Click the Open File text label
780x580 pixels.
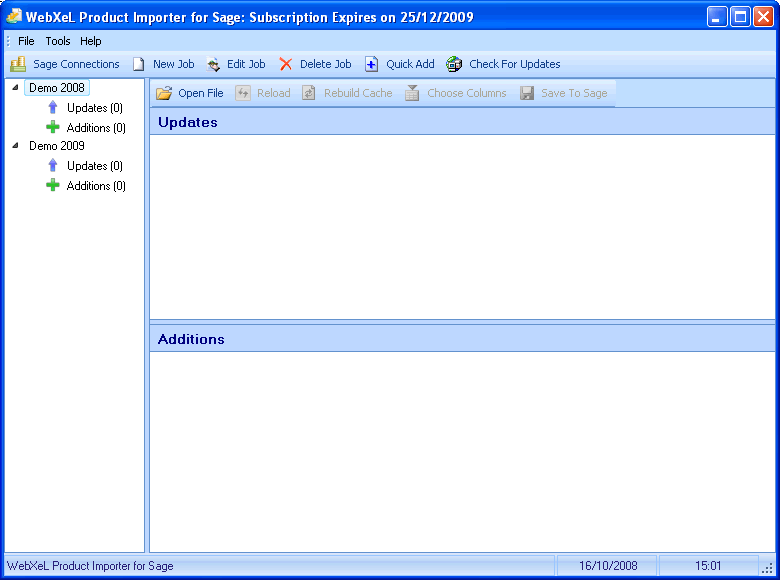[x=201, y=93]
